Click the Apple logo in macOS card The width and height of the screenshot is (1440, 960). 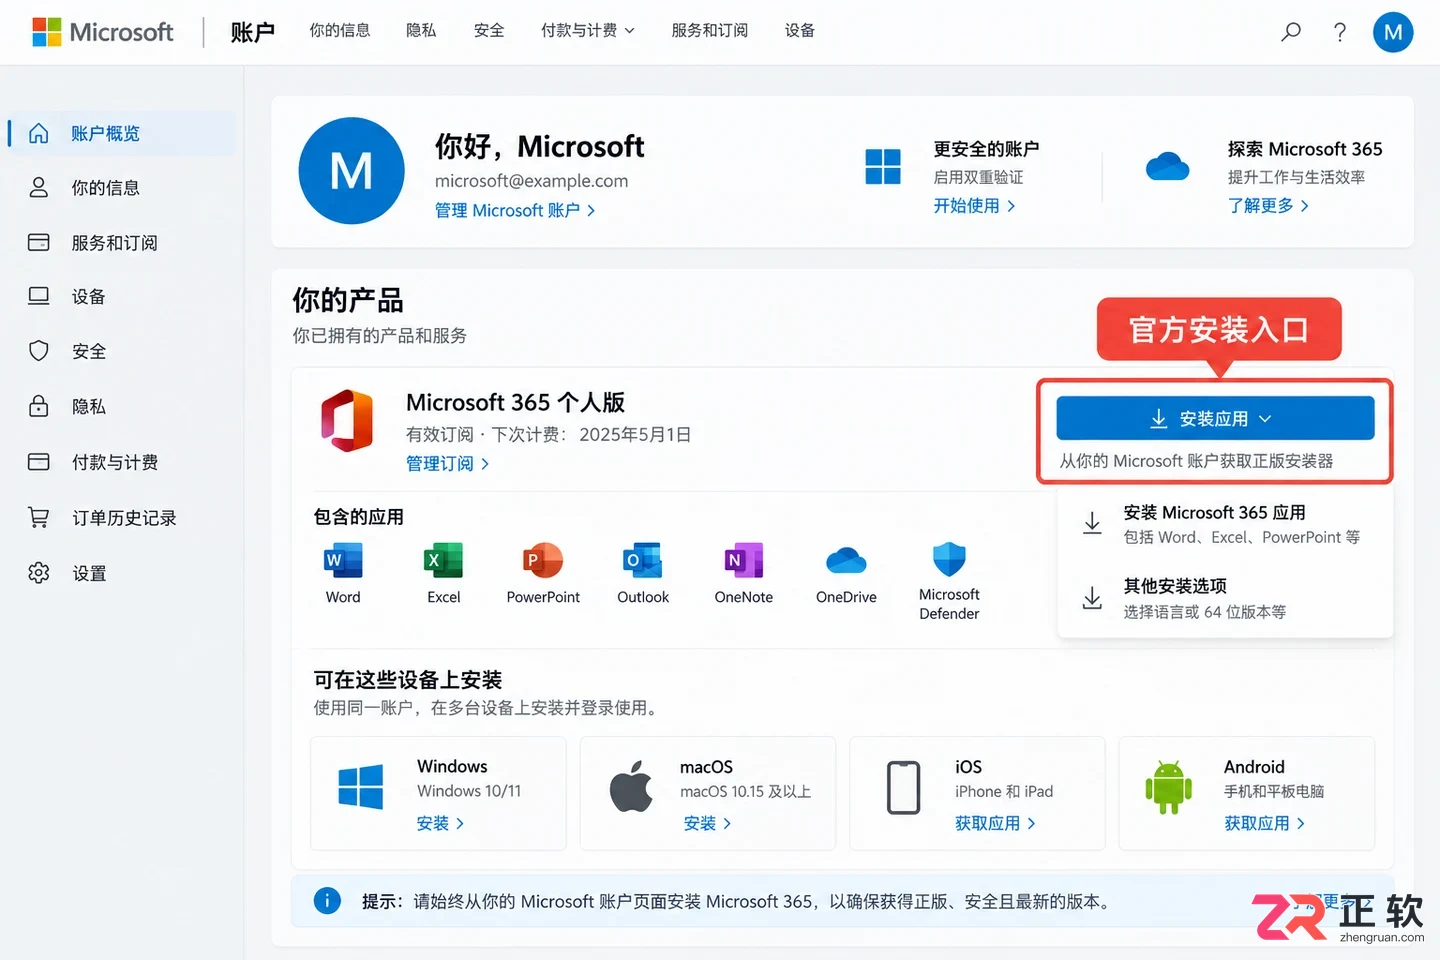tap(631, 786)
